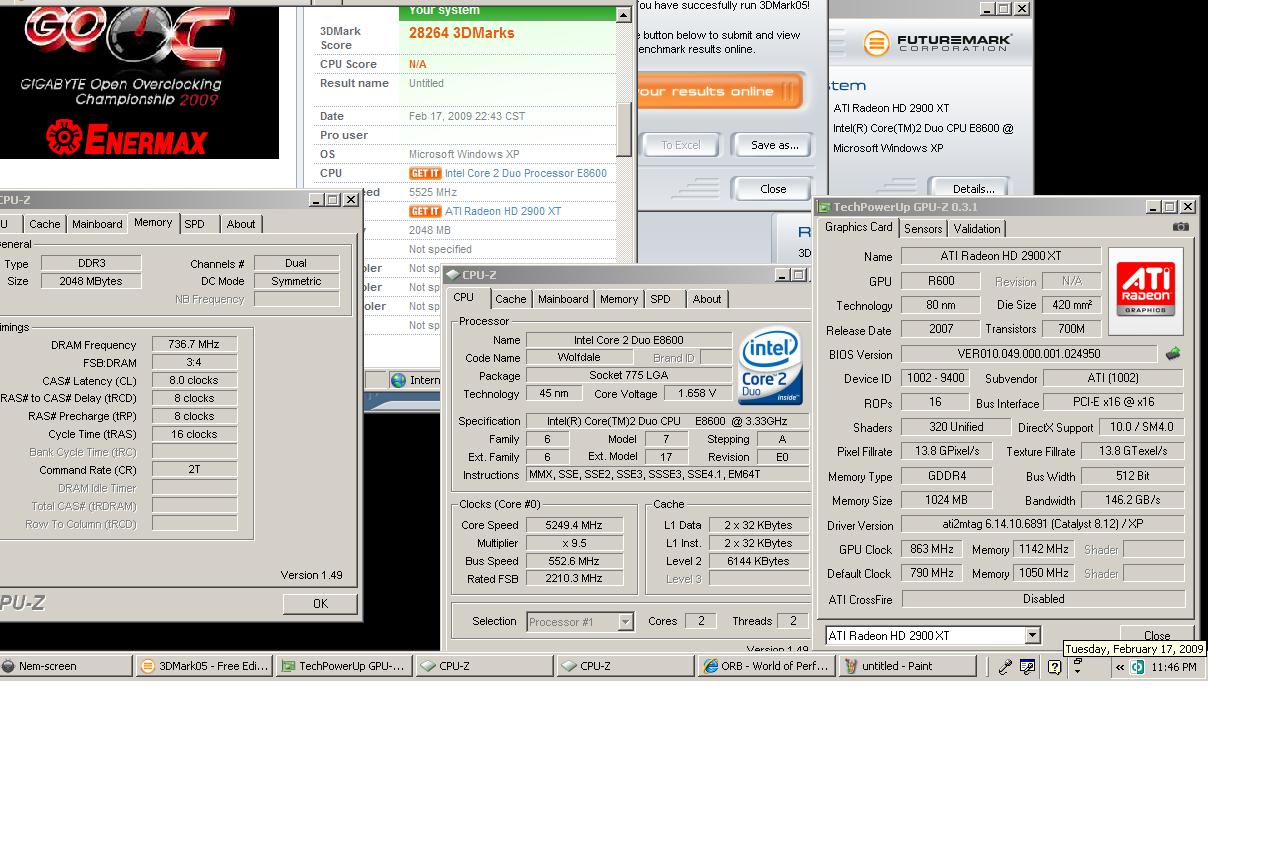Open Cache tab in the memory CPU-Z window
The height and width of the screenshot is (850, 1280).
[x=44, y=224]
